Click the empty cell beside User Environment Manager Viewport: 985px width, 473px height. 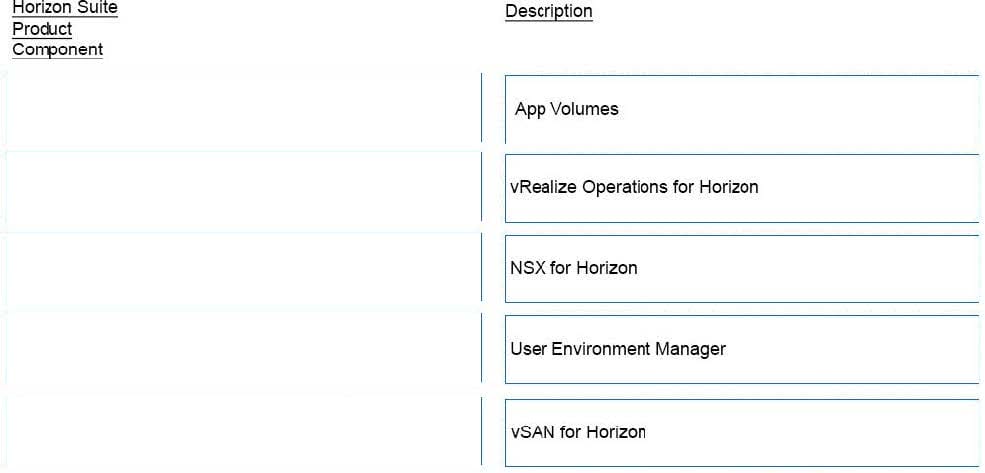[x=242, y=349]
